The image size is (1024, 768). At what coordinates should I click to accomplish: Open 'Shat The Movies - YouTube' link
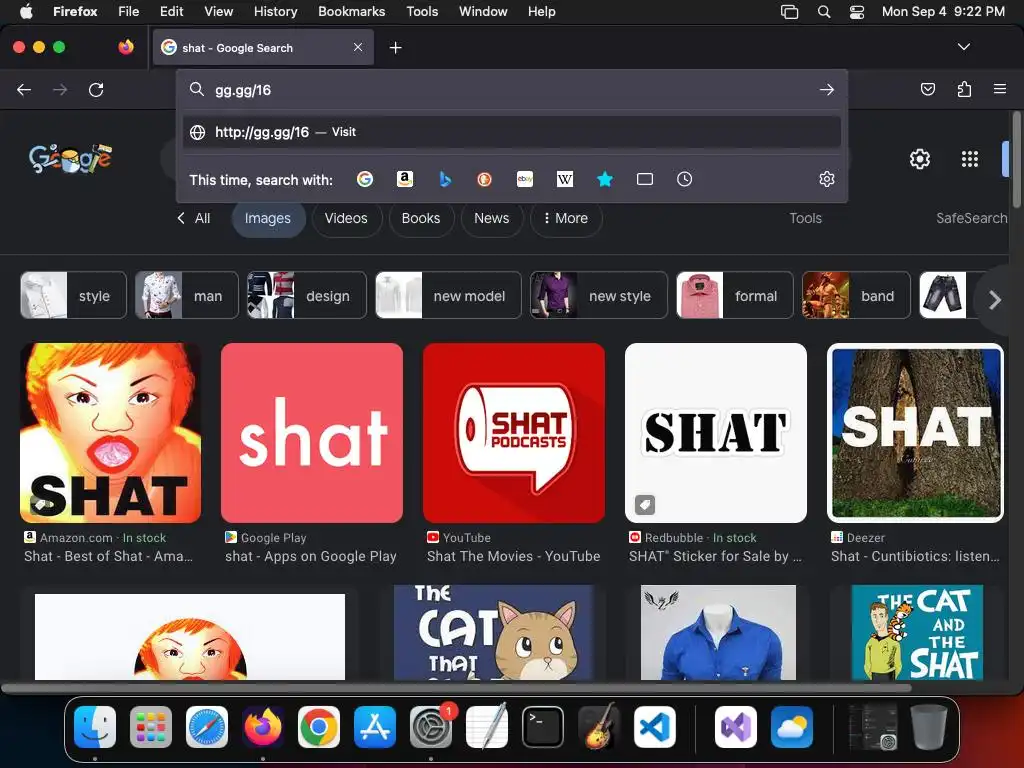[x=513, y=556]
